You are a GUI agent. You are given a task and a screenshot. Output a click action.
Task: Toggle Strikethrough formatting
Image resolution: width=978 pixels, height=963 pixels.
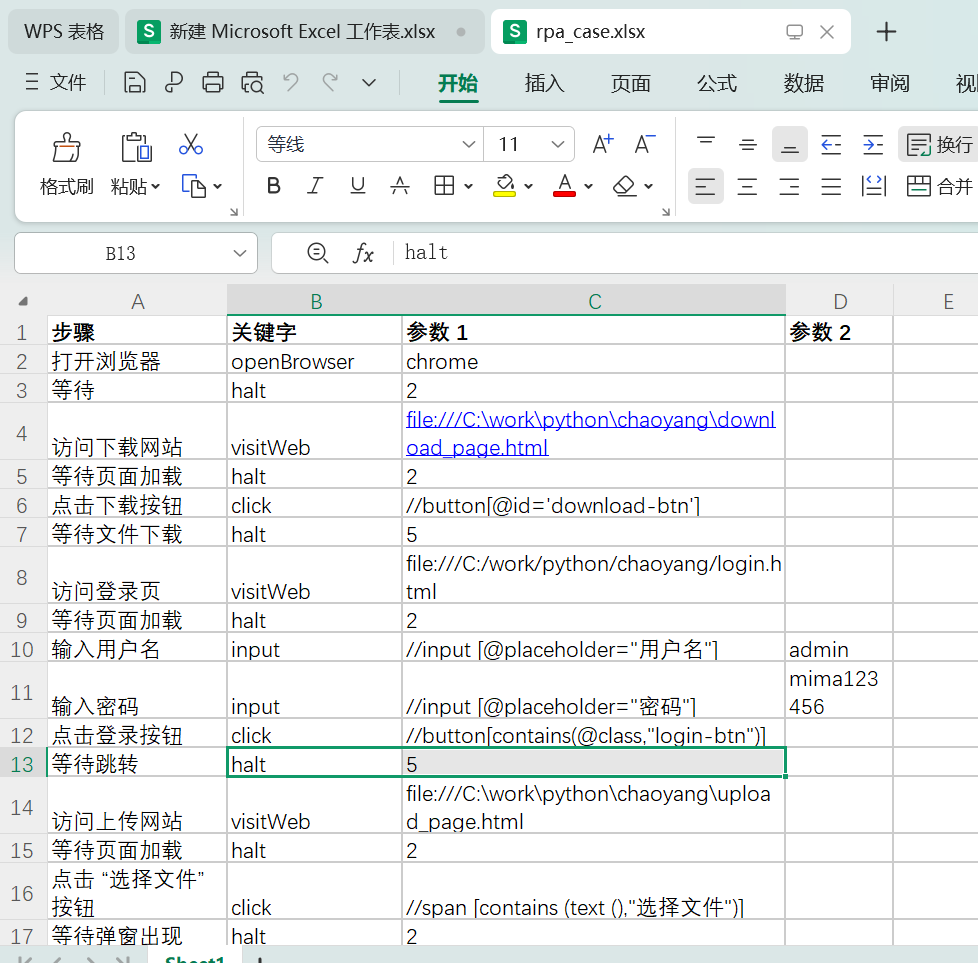click(400, 185)
